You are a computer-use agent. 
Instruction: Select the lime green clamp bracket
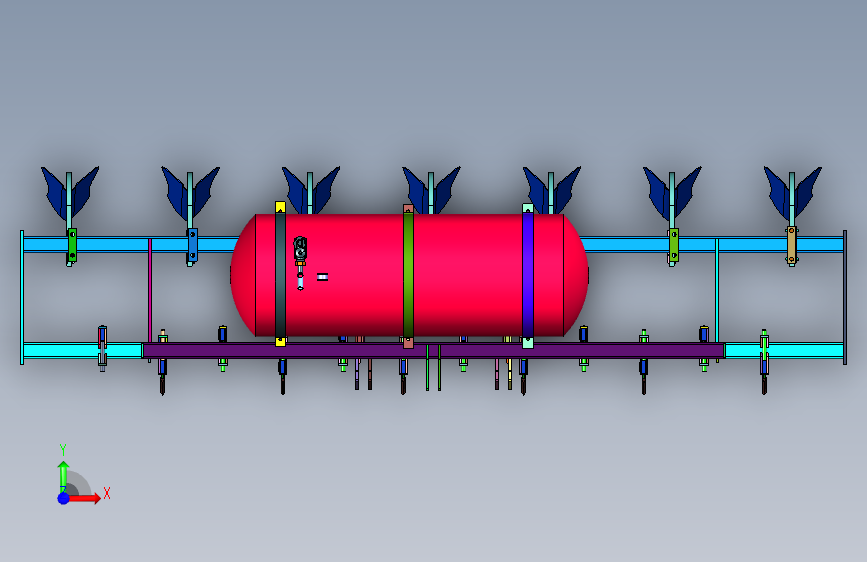pos(673,245)
